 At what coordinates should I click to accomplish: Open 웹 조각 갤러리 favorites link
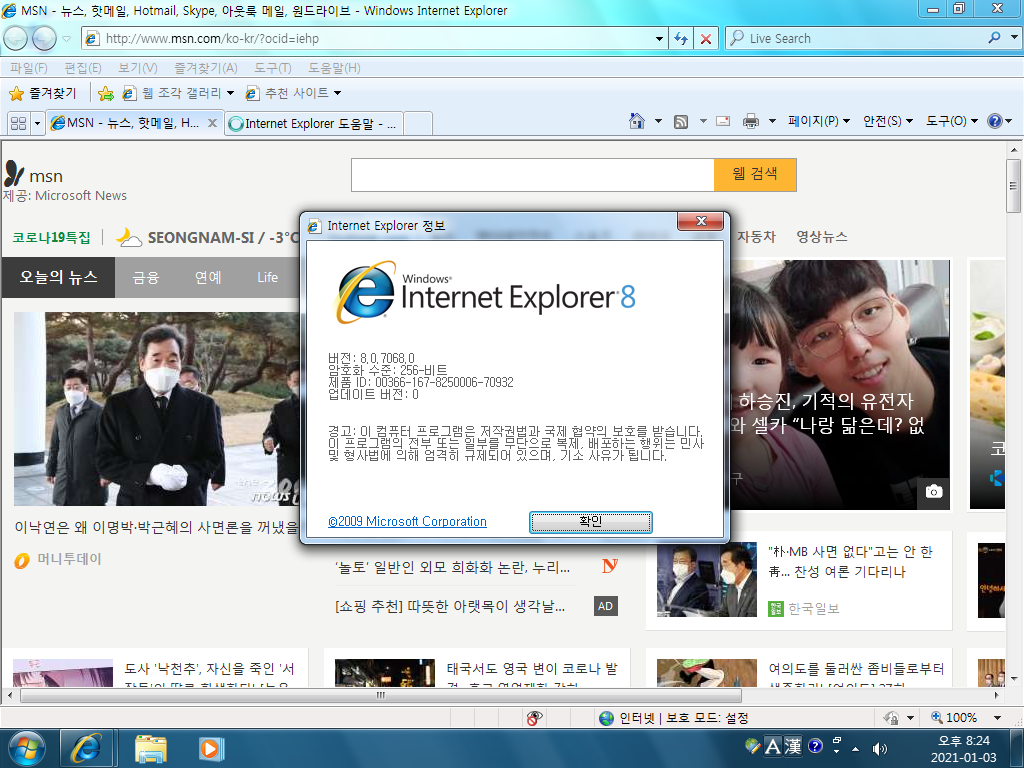(178, 93)
